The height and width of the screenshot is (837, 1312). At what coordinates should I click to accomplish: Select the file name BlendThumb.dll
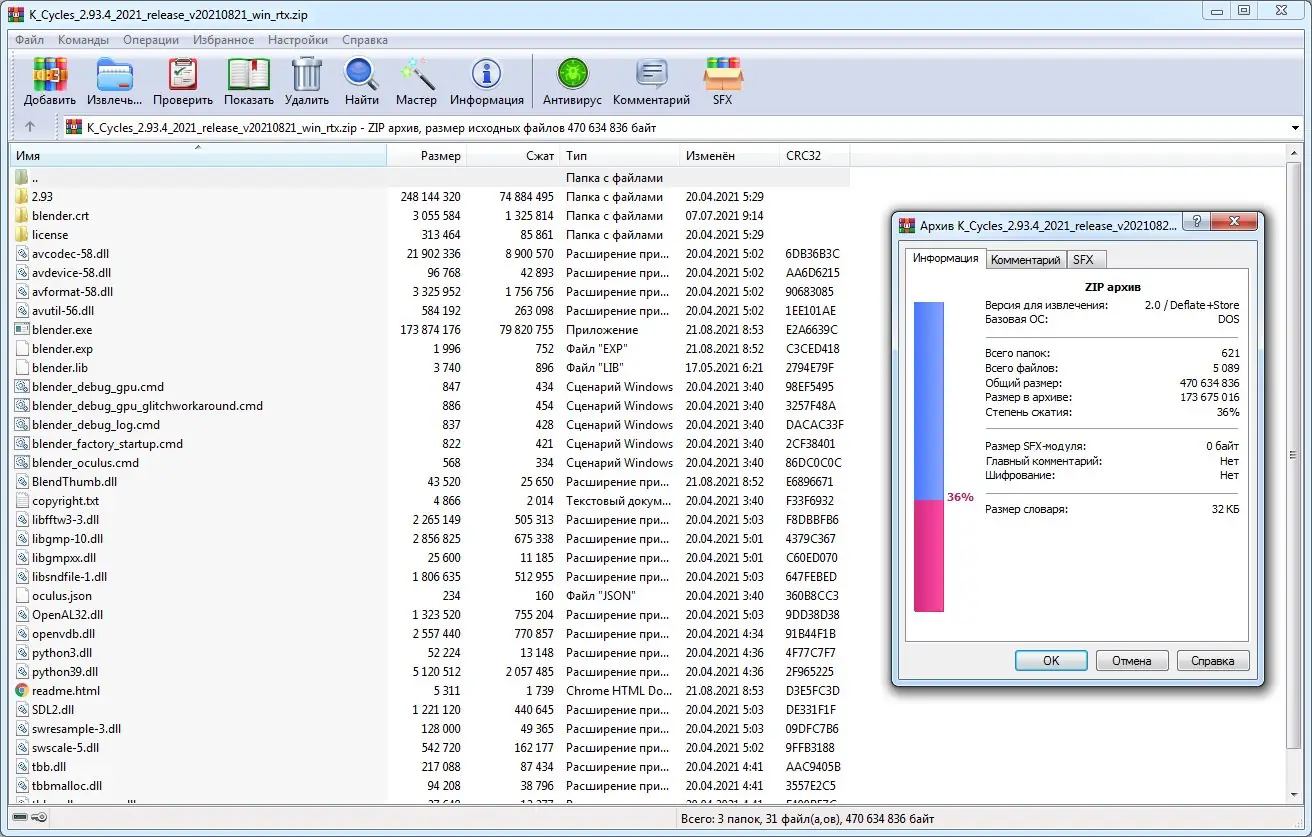click(74, 482)
